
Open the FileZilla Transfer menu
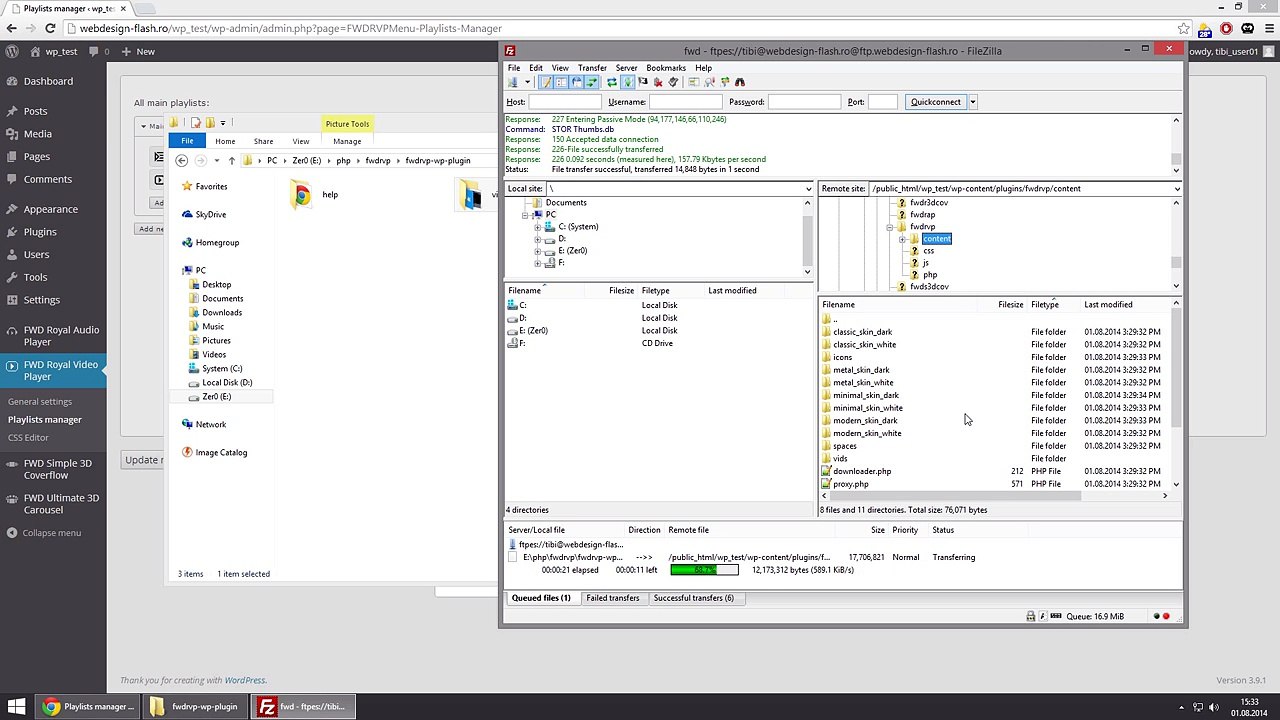click(592, 68)
